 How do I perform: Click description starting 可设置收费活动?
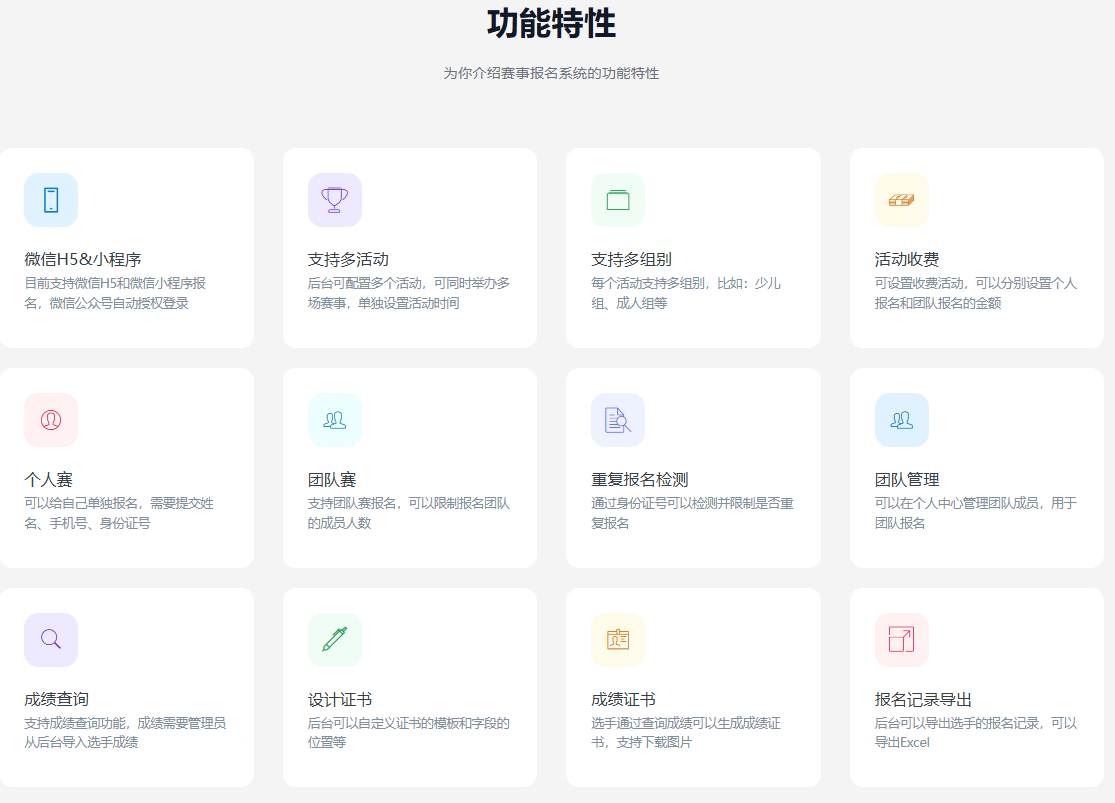976,293
